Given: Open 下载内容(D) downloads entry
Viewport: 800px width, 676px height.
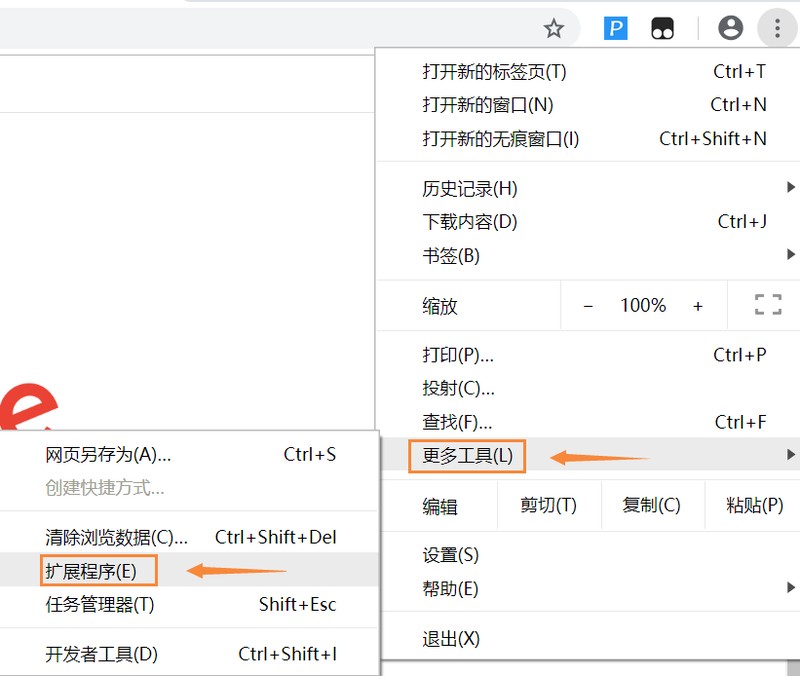Looking at the screenshot, I should pyautogui.click(x=588, y=222).
